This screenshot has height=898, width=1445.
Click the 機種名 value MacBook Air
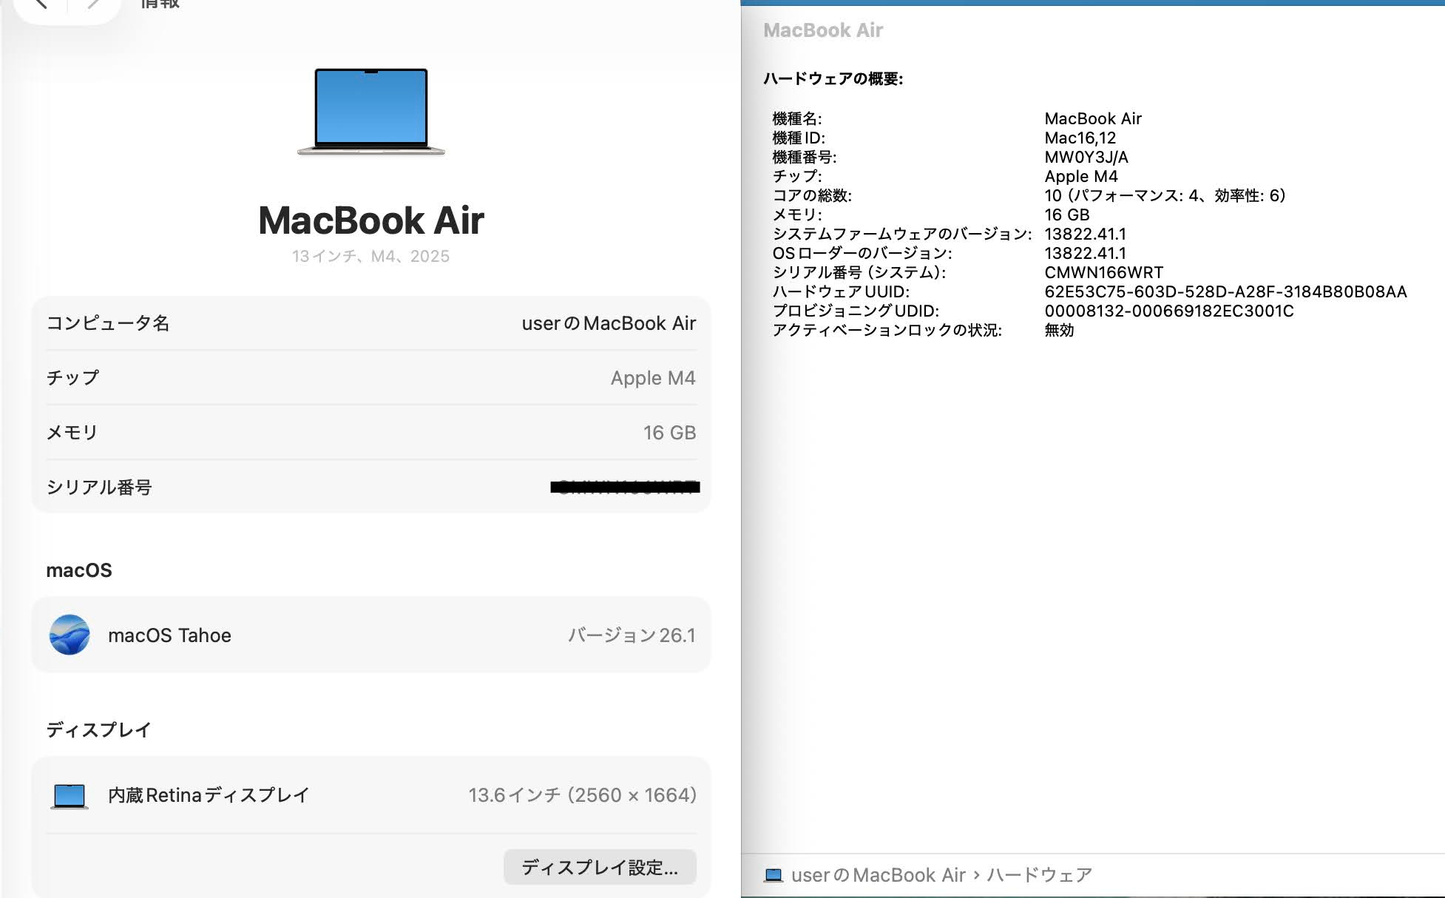[1093, 118]
